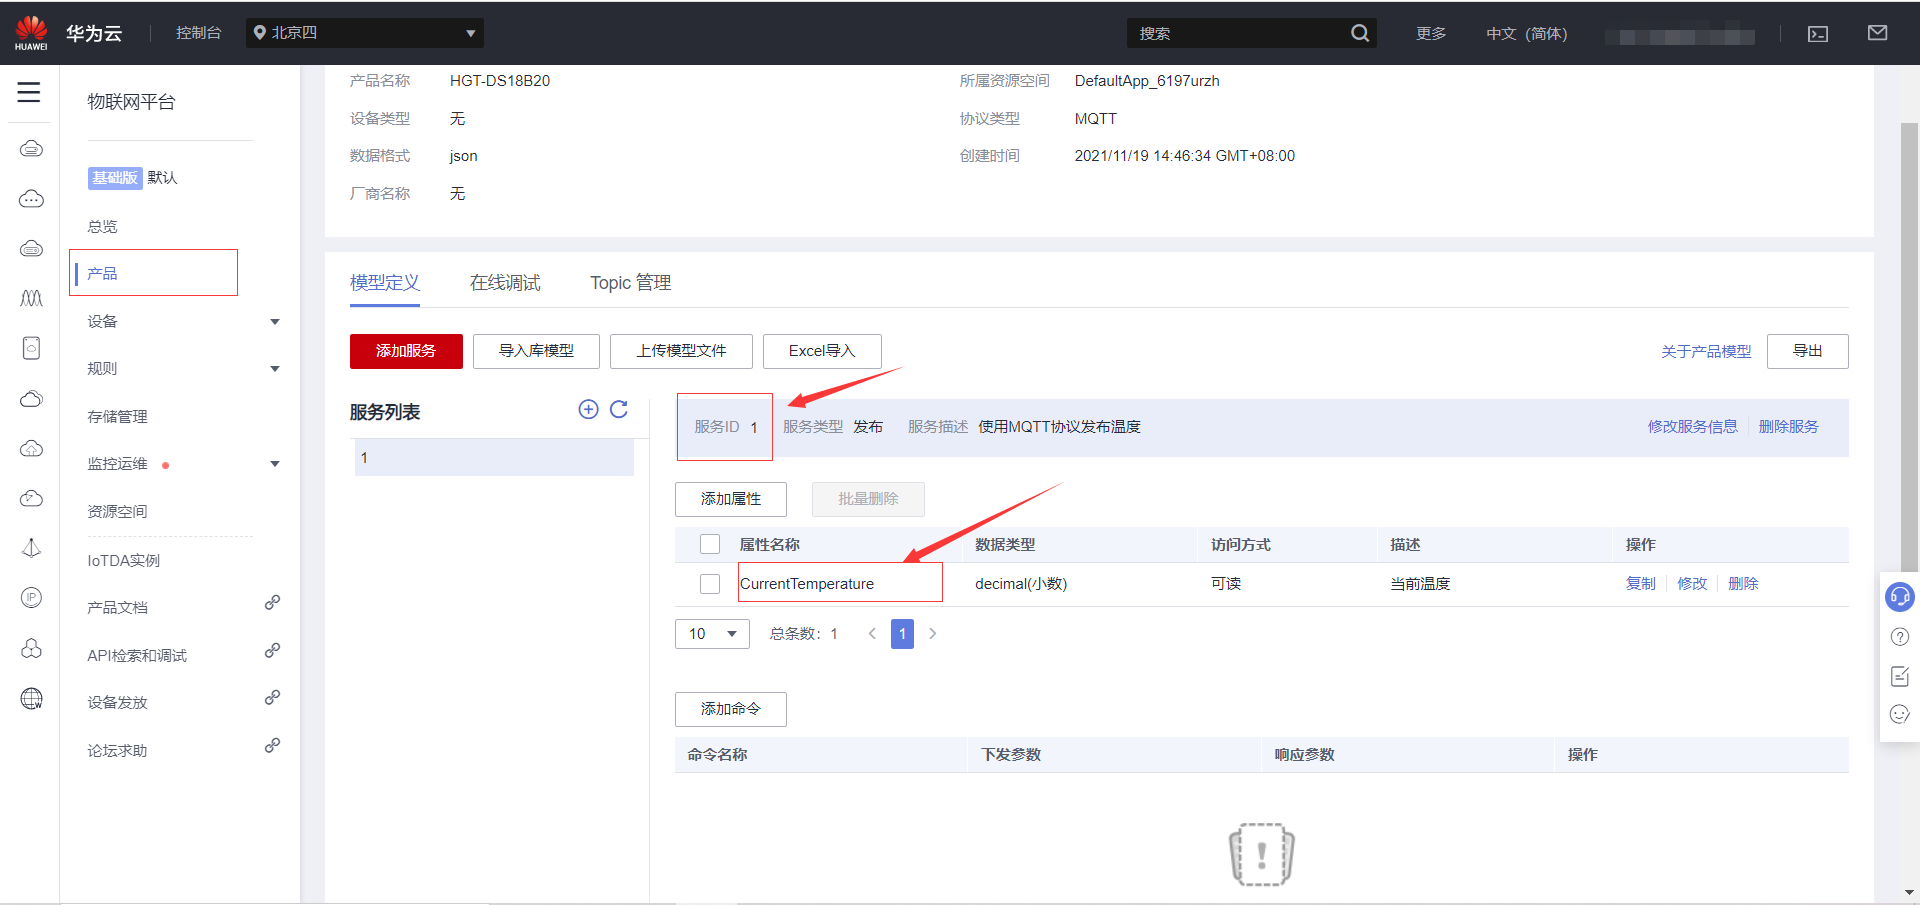Viewport: 1920px width, 905px height.
Task: Click the plus icon beside 服务列表
Action: point(588,409)
